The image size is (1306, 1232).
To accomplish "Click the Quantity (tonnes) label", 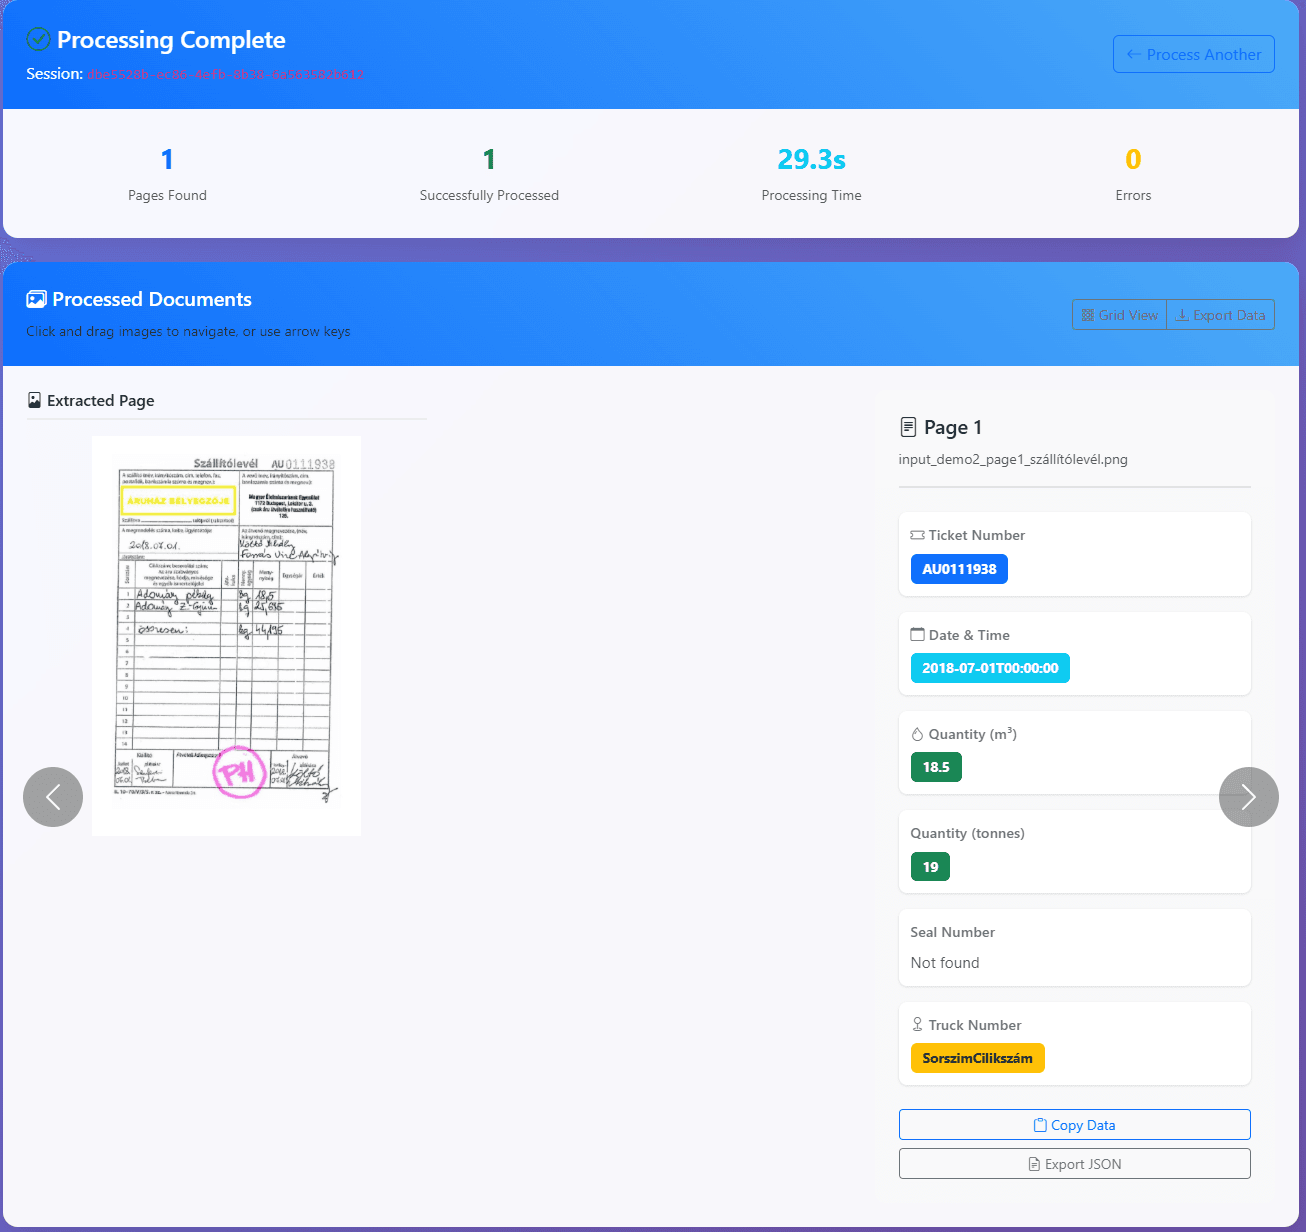I will (967, 833).
